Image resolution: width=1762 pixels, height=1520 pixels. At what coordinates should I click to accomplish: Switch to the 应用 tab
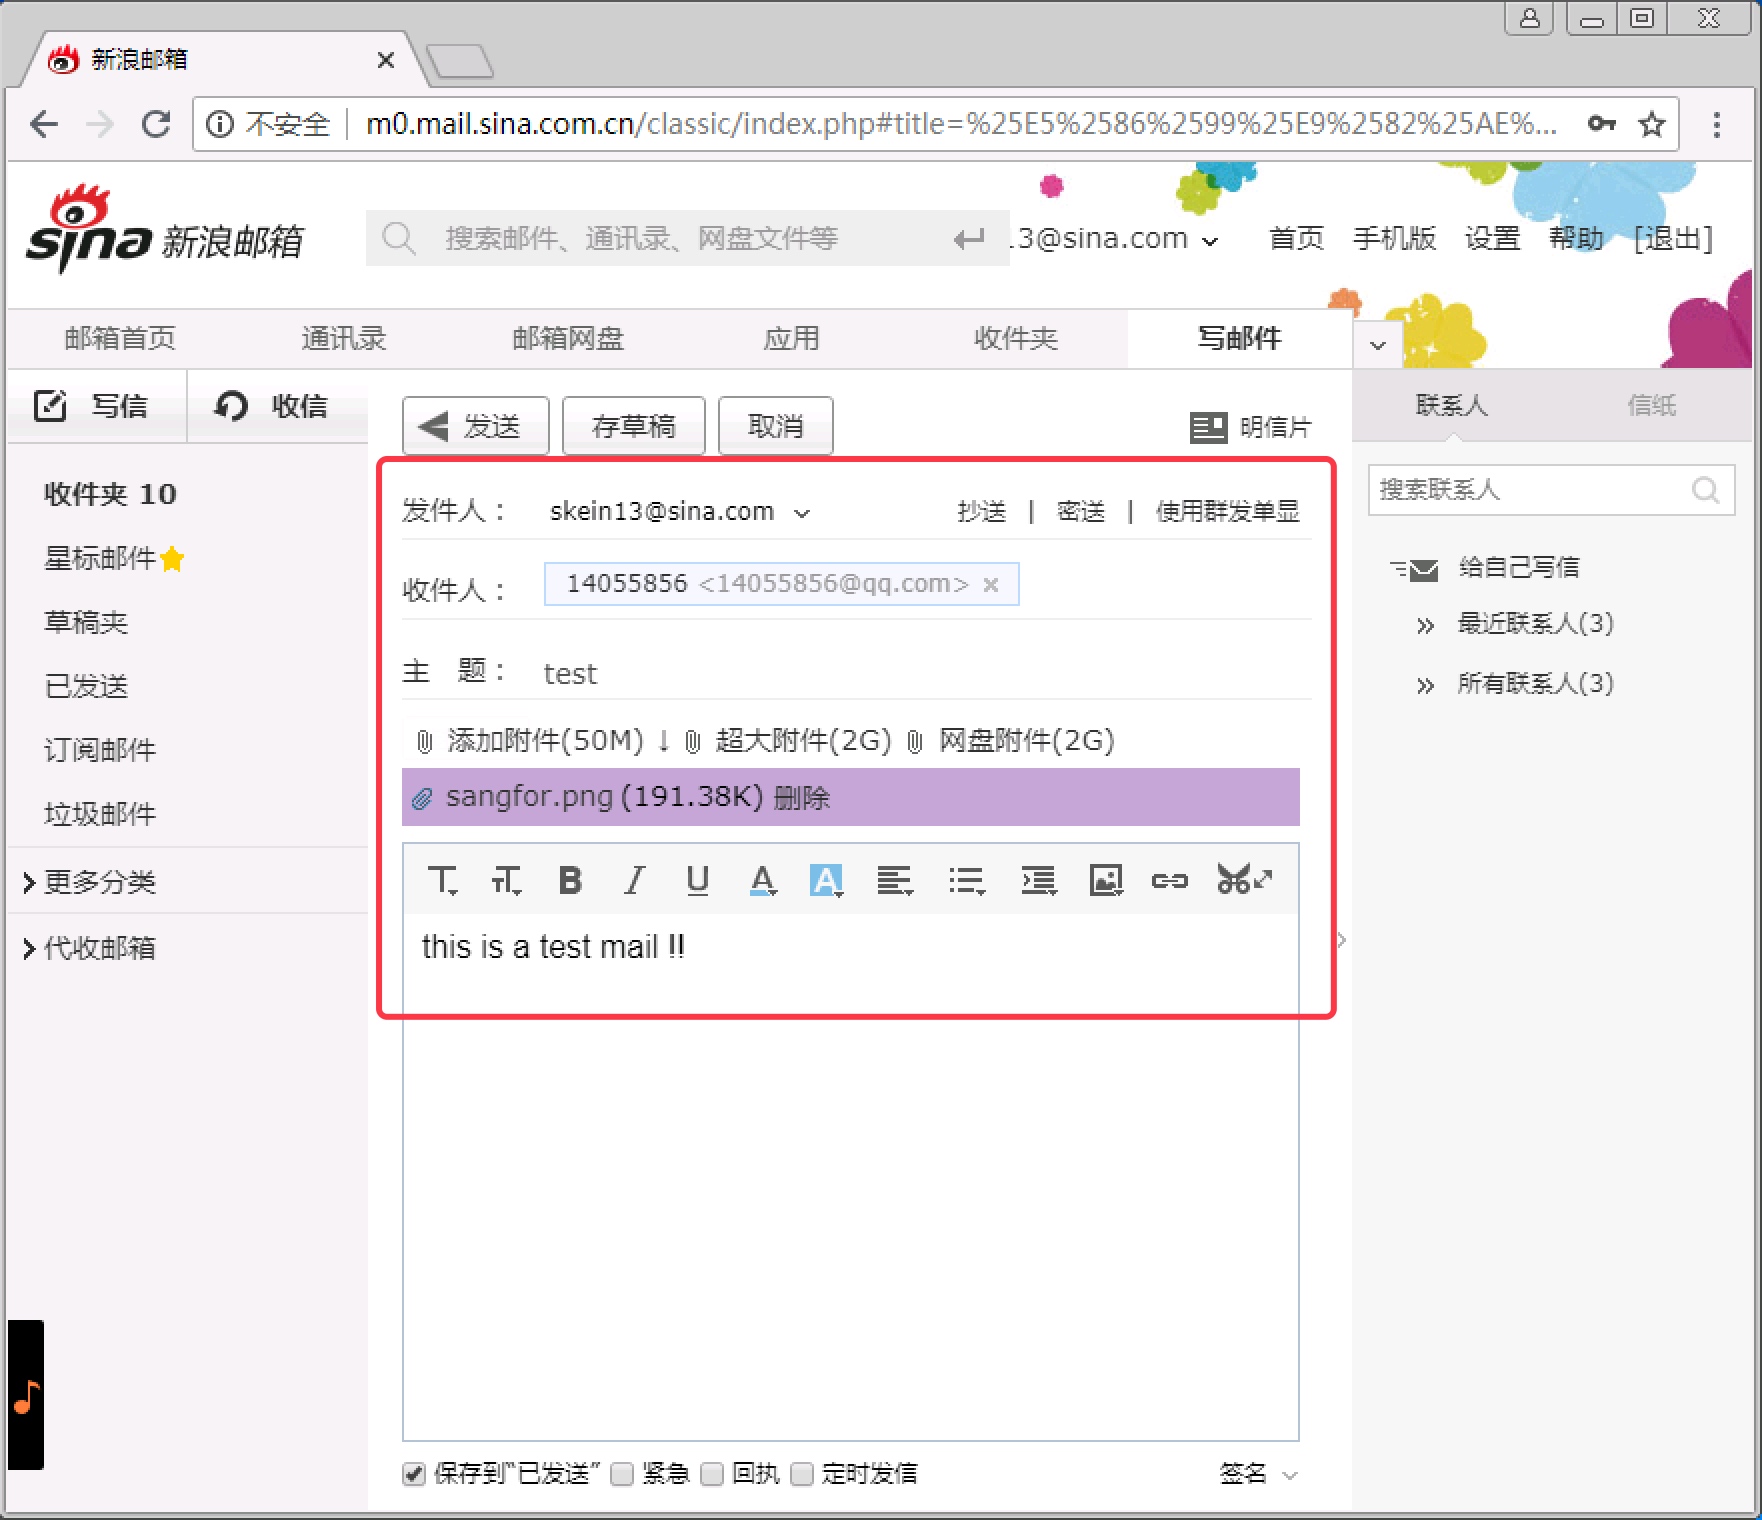(x=792, y=338)
